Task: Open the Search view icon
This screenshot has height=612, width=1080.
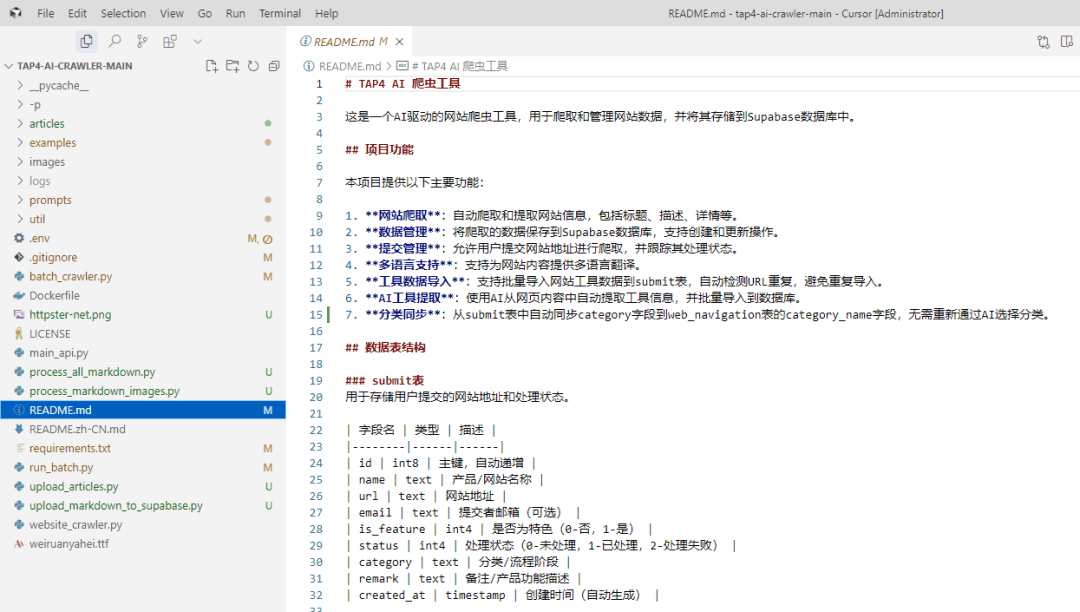Action: pyautogui.click(x=115, y=41)
